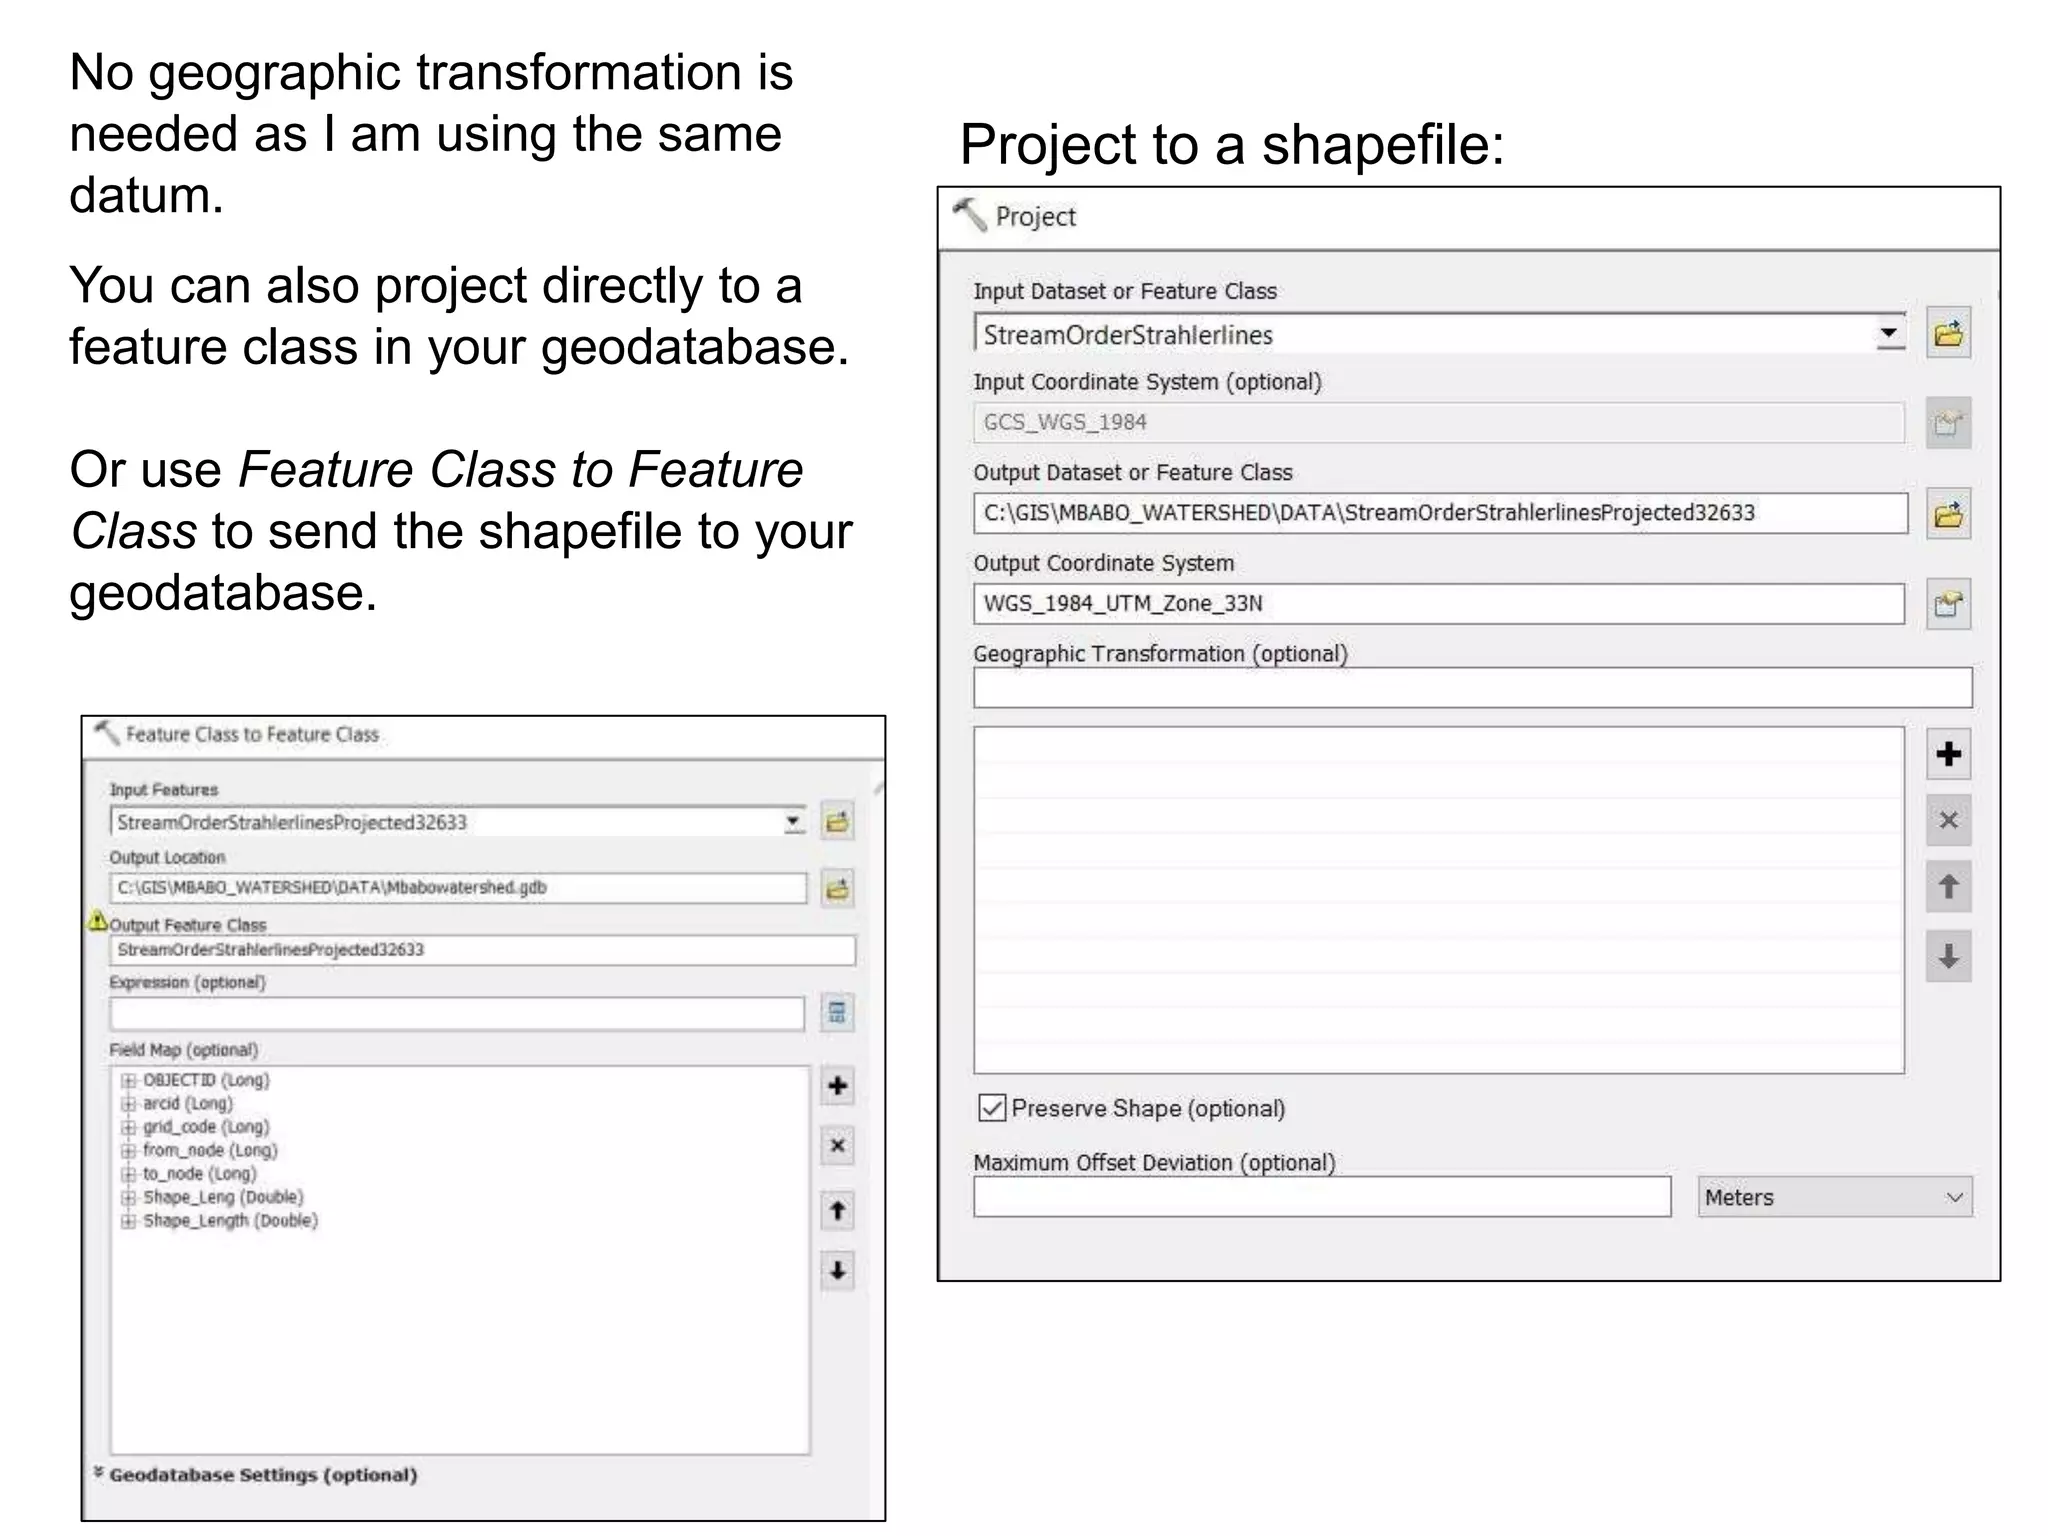This screenshot has width=2048, height=1536.
Task: Open SQL expression builder icon
Action: click(x=837, y=1013)
